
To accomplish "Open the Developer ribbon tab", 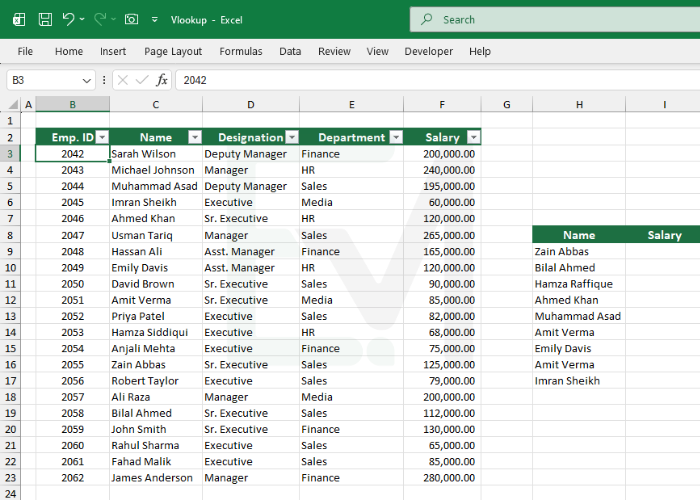I will 429,51.
